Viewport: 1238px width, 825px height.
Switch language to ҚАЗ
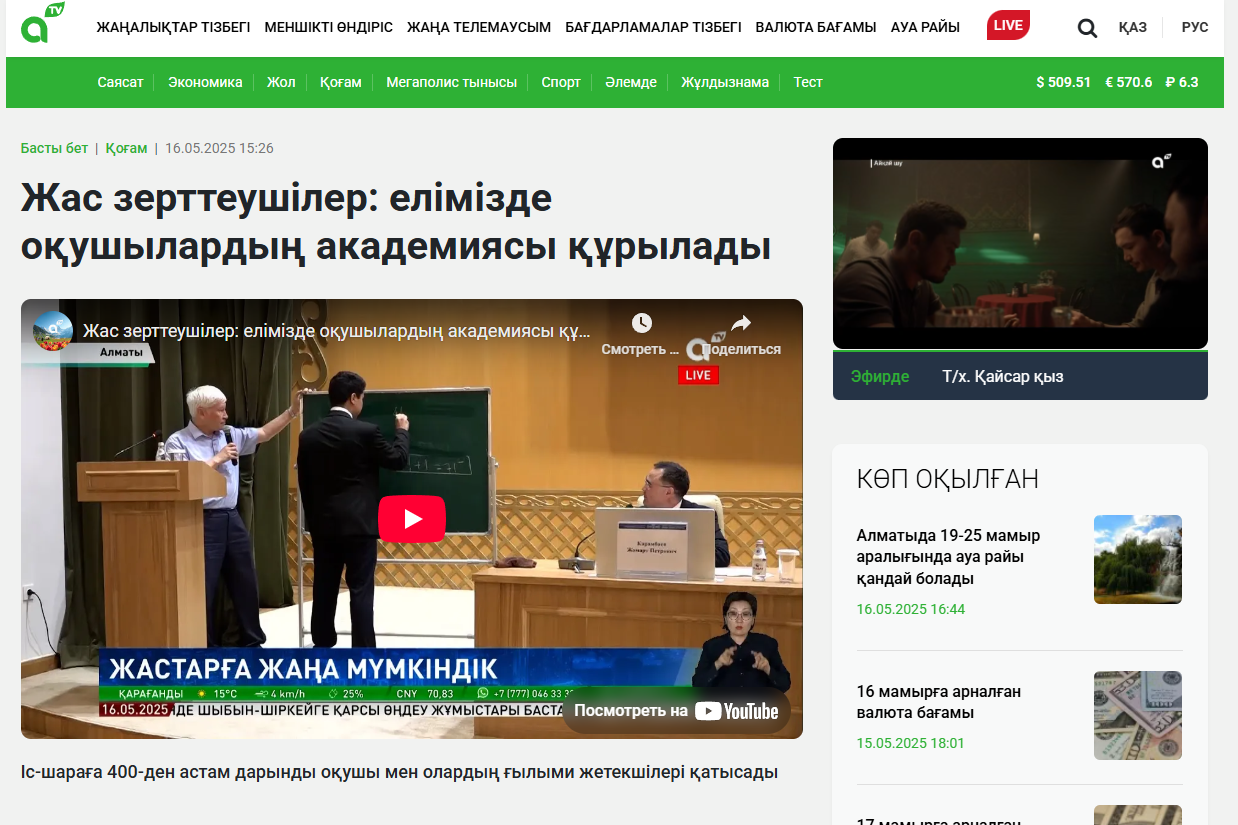tap(1132, 27)
